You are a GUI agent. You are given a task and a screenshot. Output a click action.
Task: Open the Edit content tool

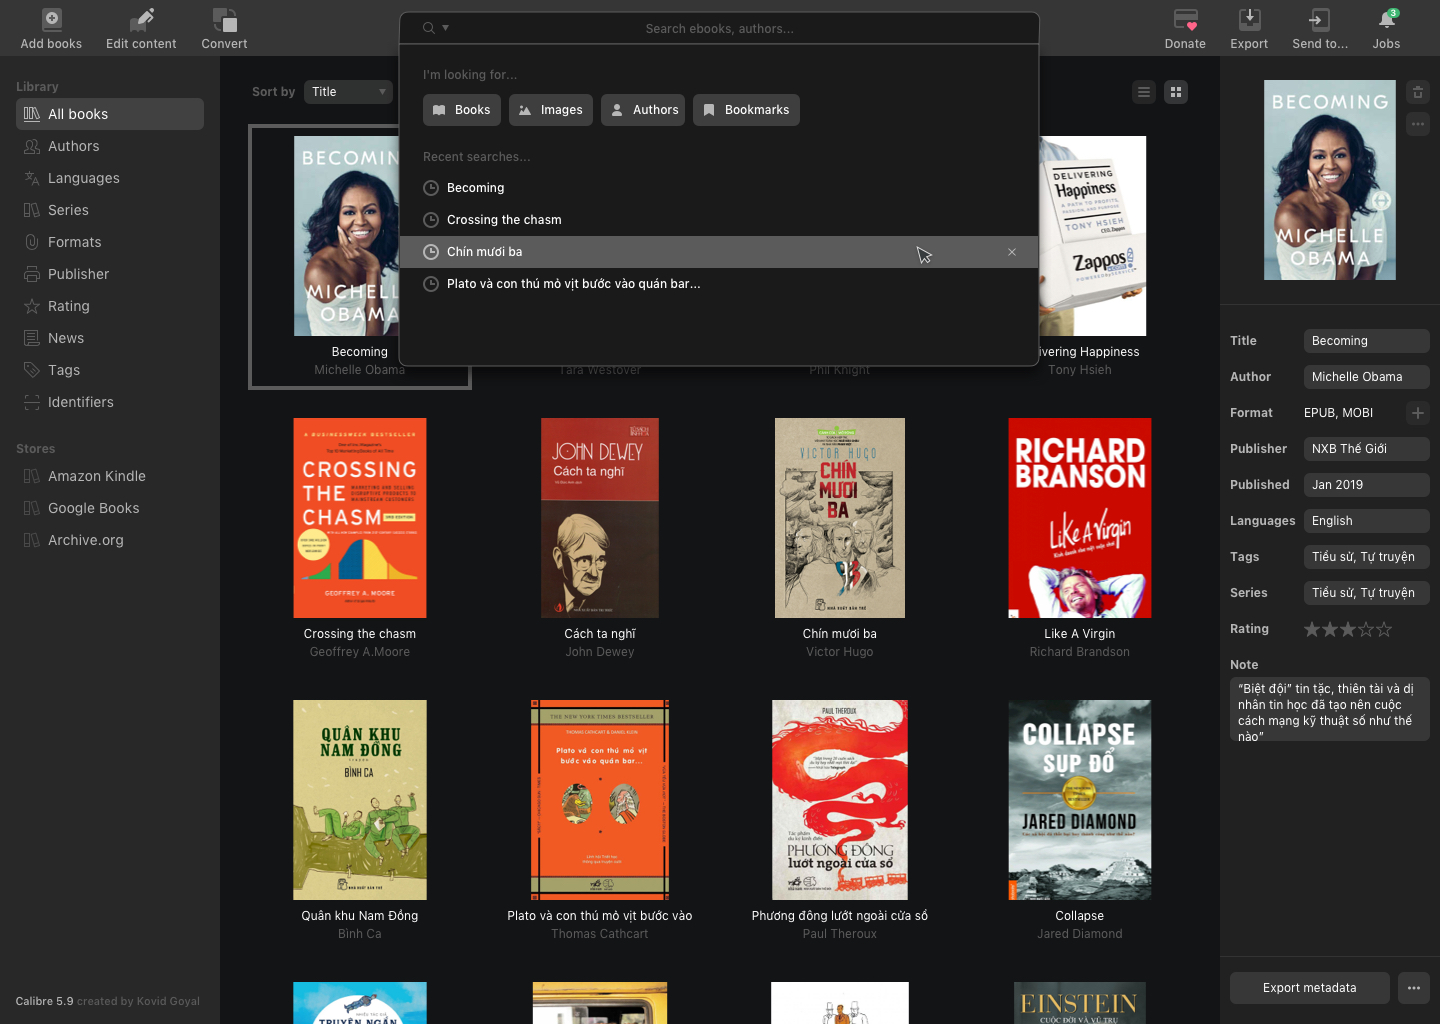coord(141,29)
